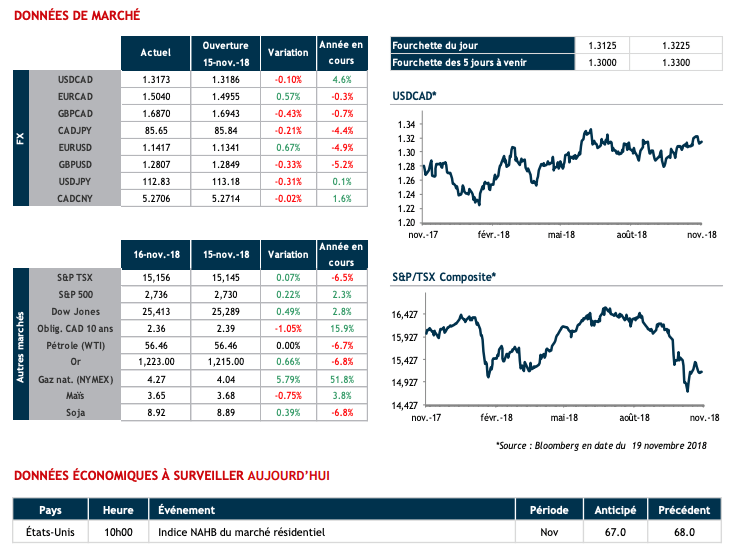Click the 'Précédent' column header

(x=684, y=508)
